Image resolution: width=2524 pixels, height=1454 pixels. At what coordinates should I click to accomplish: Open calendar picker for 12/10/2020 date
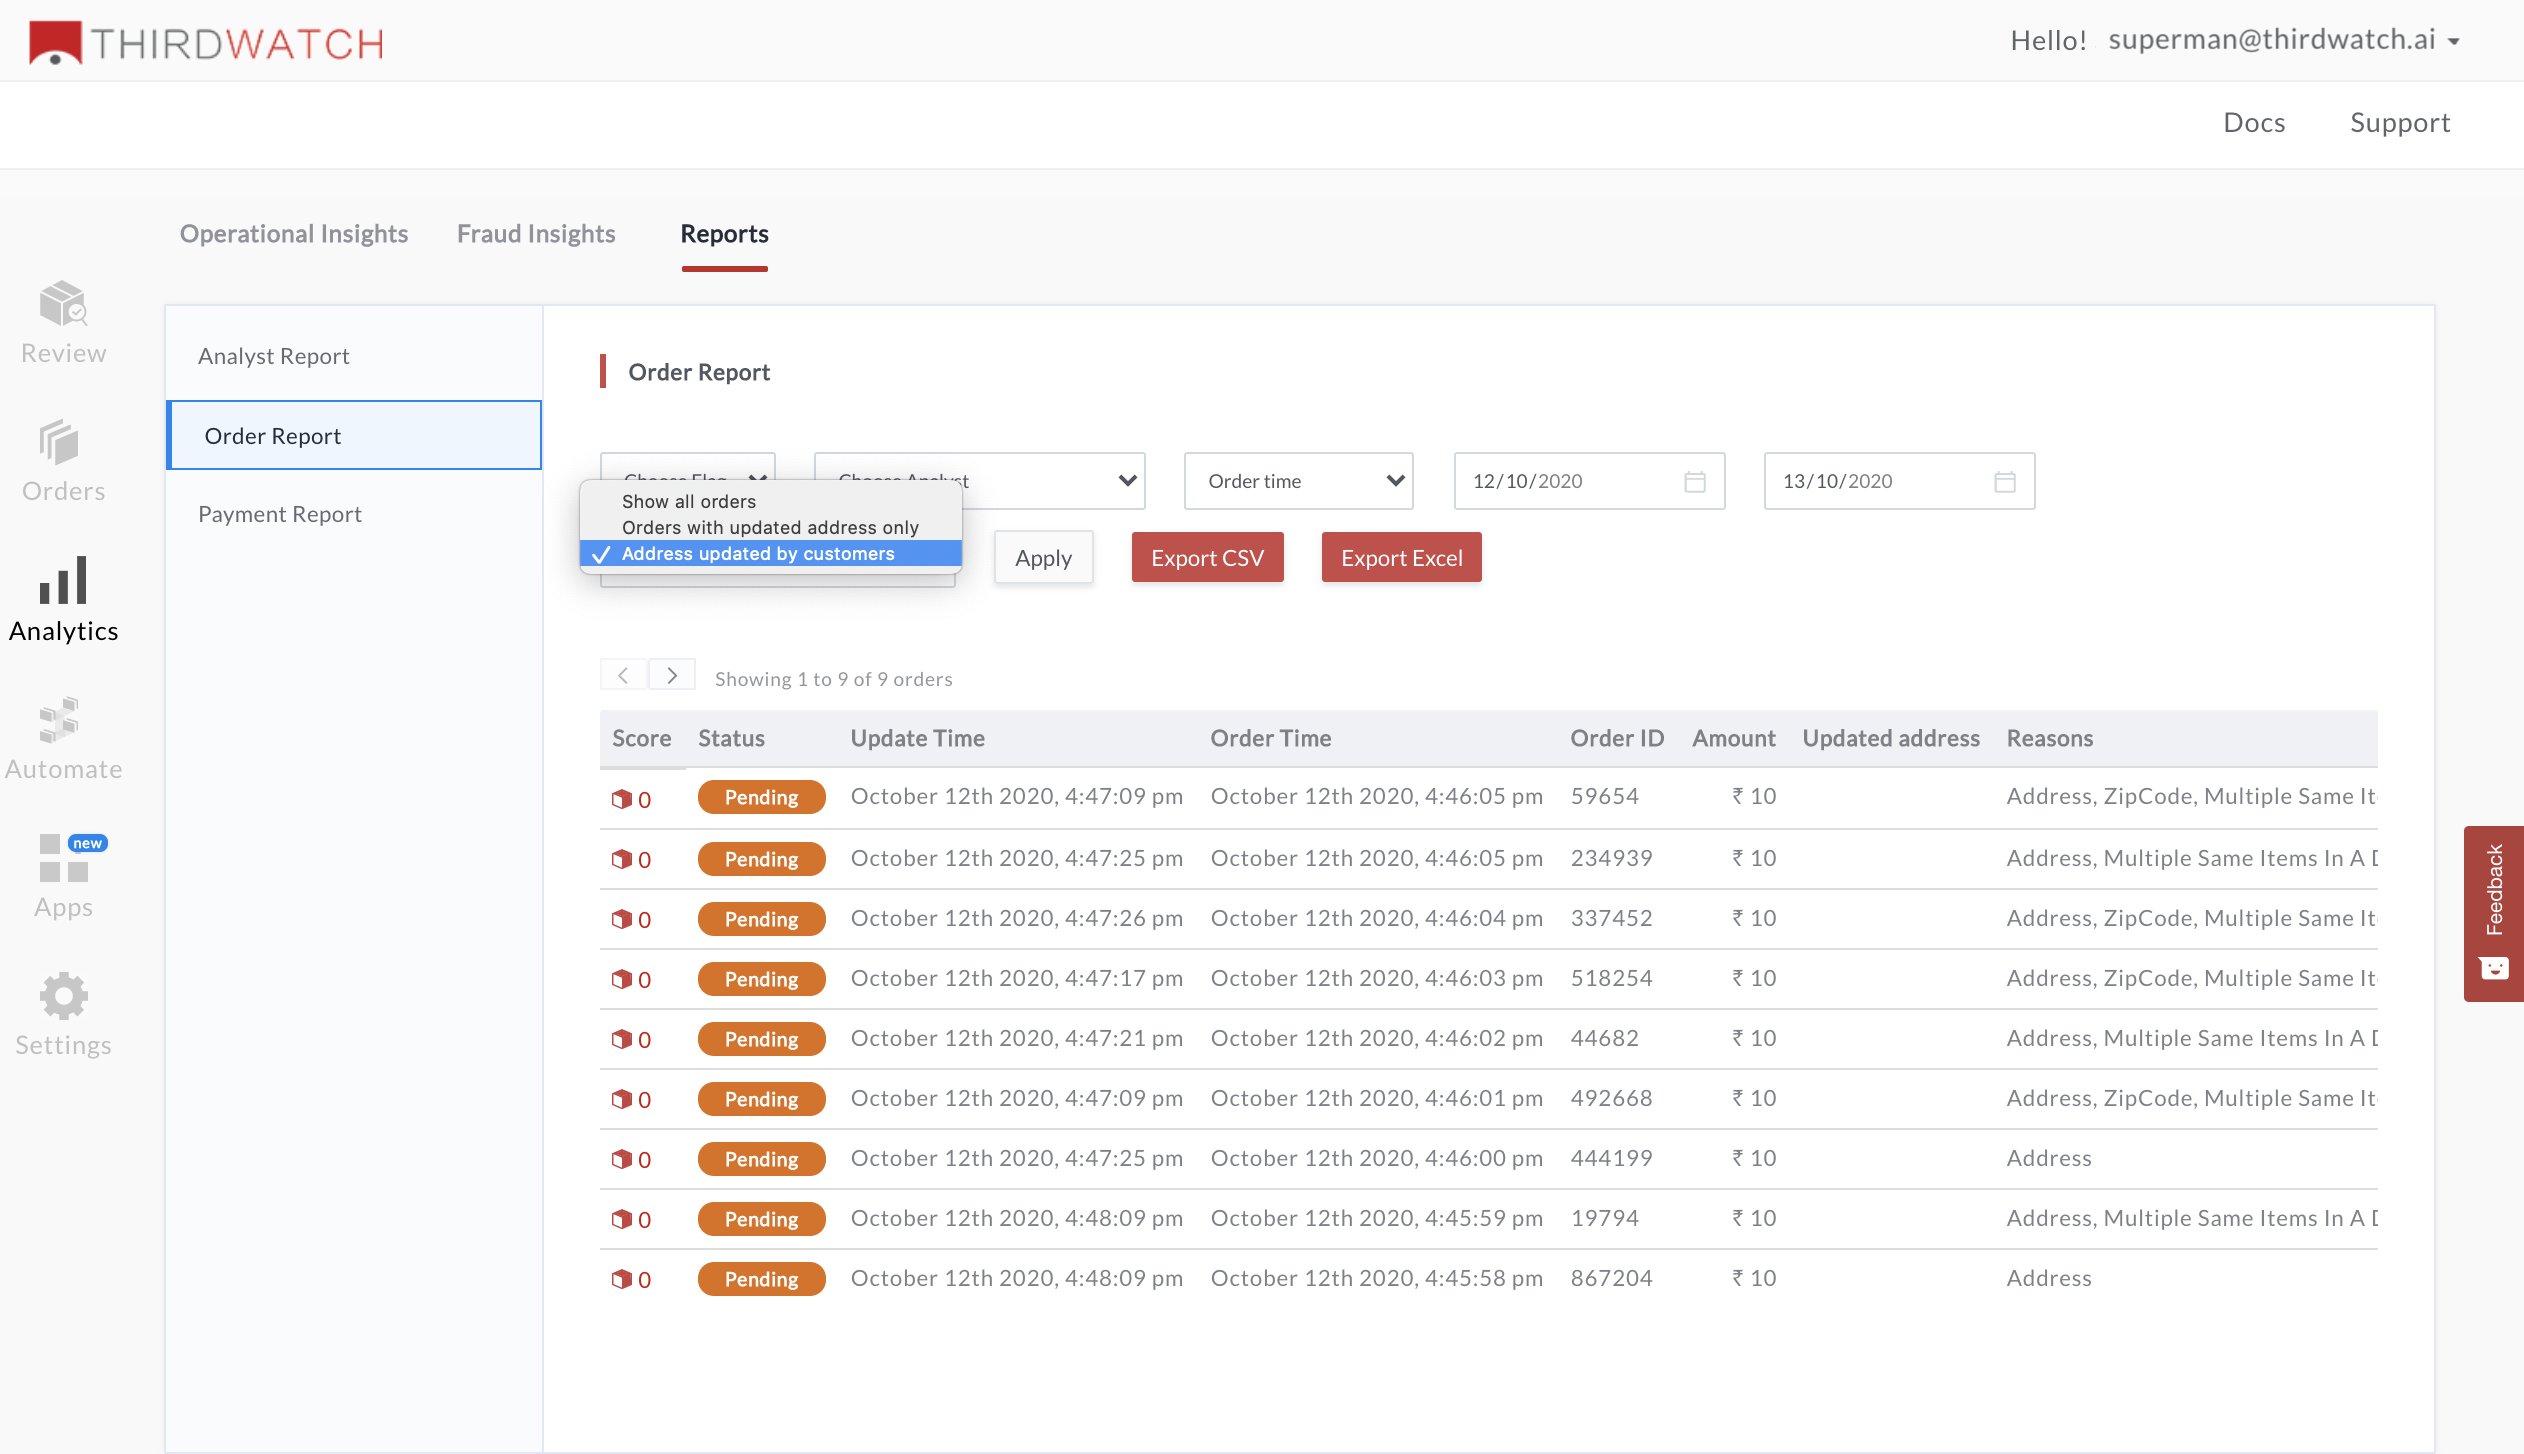coord(1694,481)
